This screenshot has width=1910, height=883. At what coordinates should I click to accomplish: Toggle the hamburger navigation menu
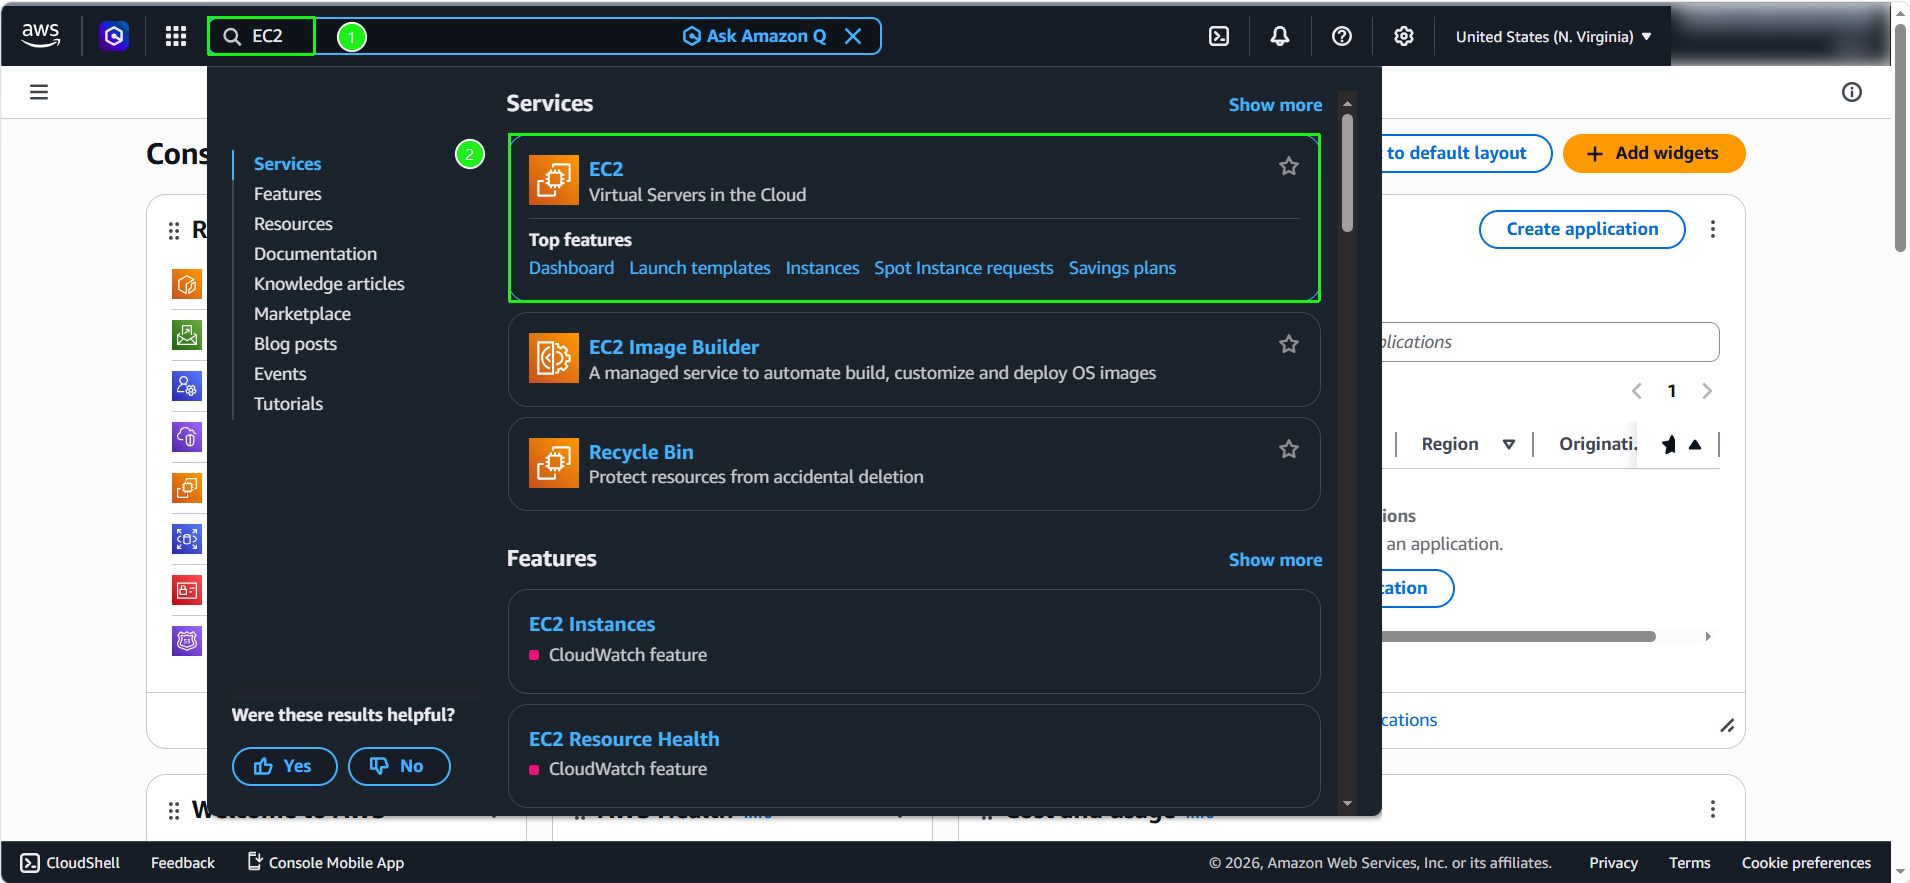pyautogui.click(x=39, y=92)
